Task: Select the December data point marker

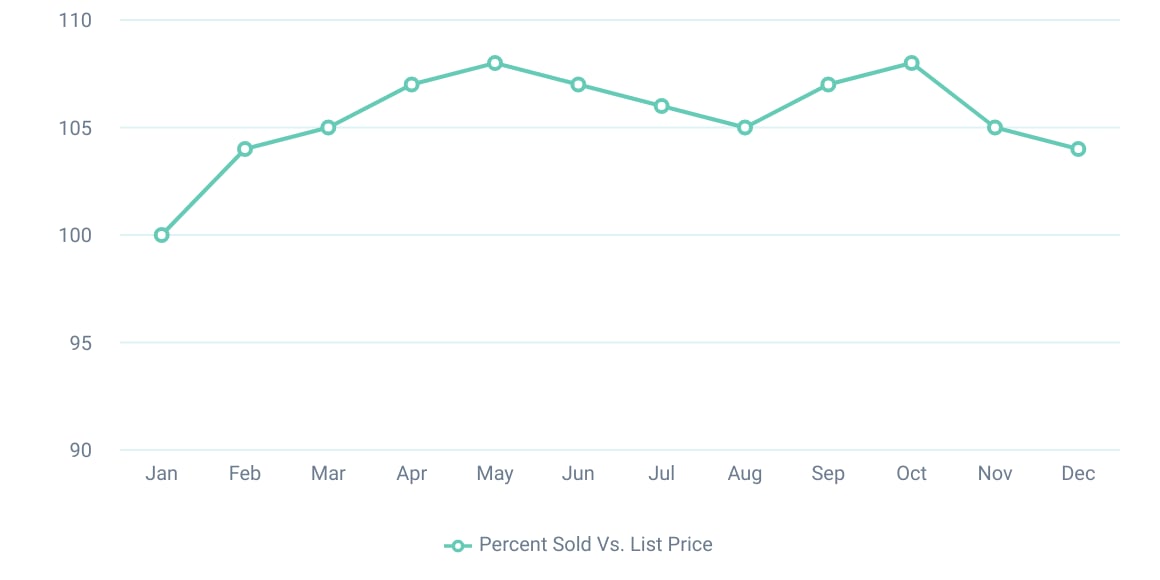Action: [1078, 149]
